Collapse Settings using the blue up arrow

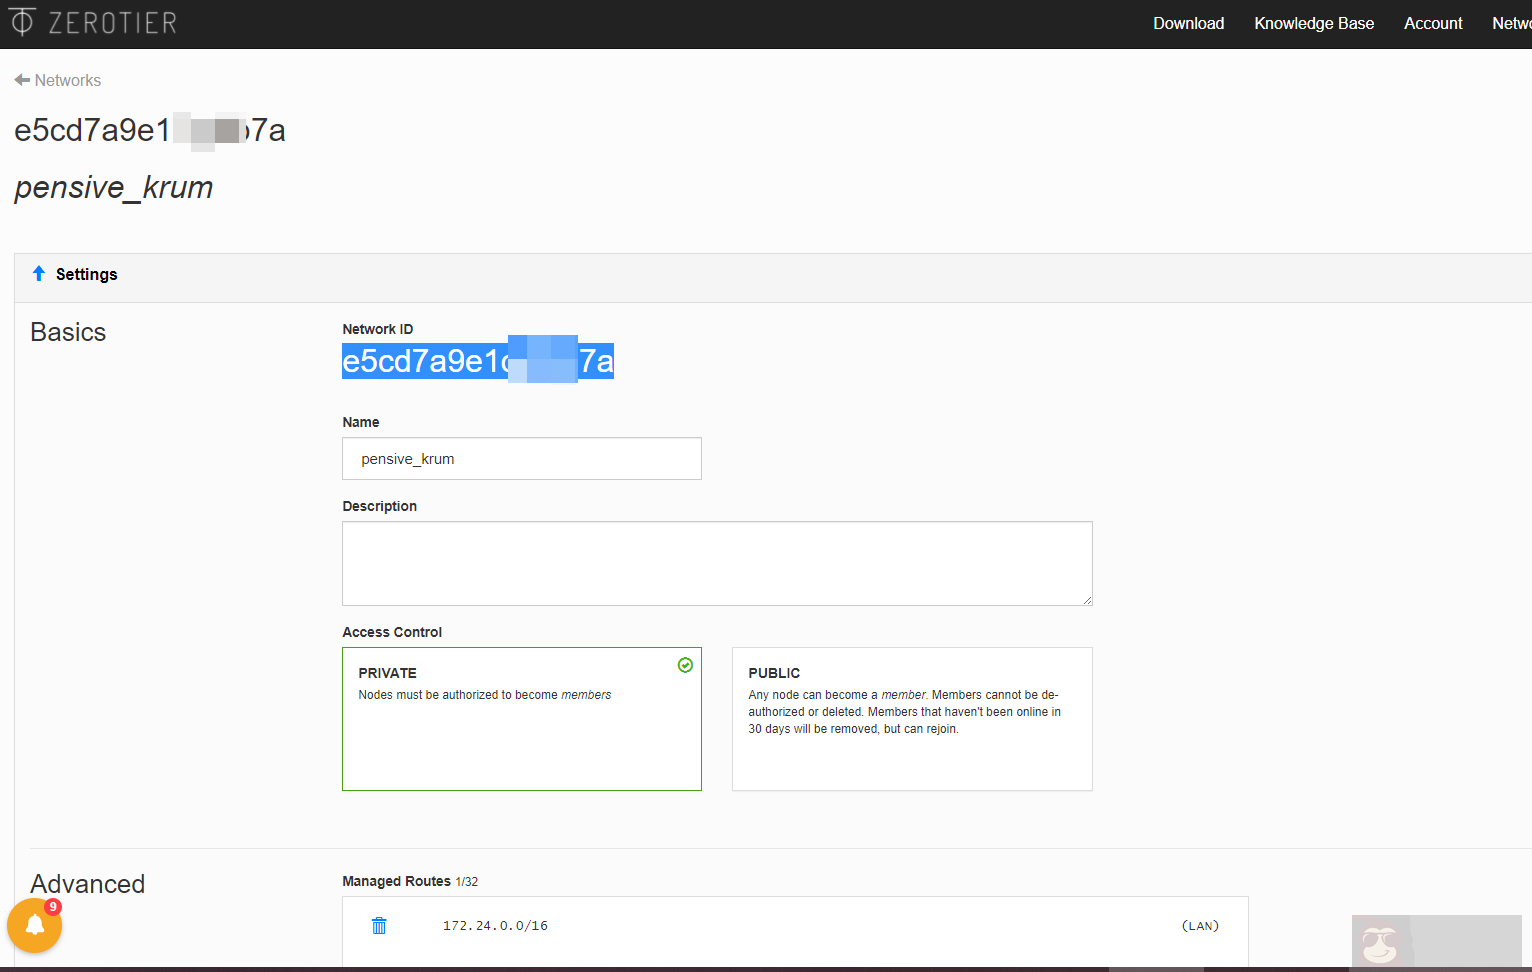(39, 274)
